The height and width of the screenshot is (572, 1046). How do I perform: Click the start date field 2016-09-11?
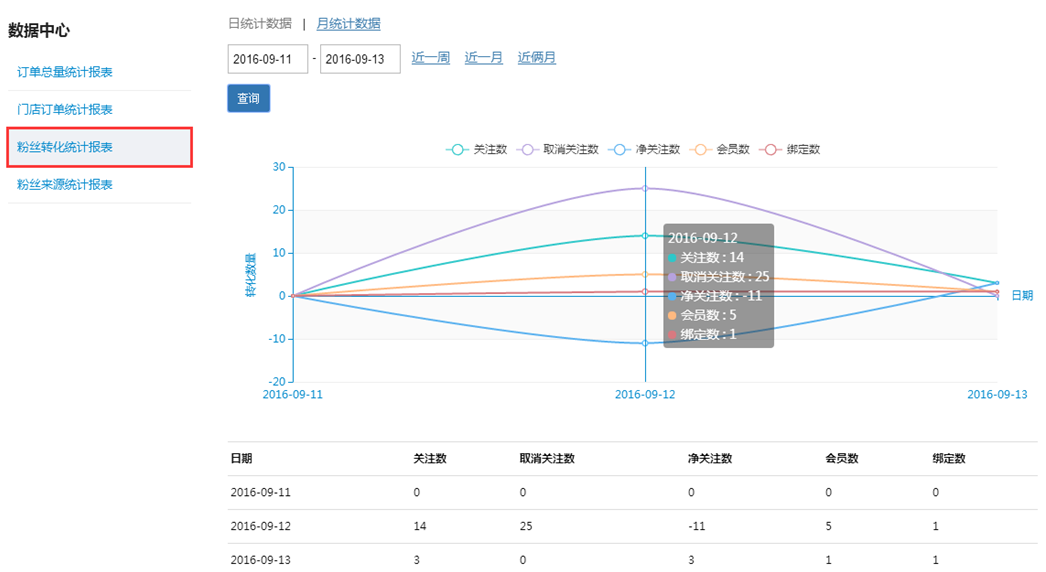[x=267, y=59]
